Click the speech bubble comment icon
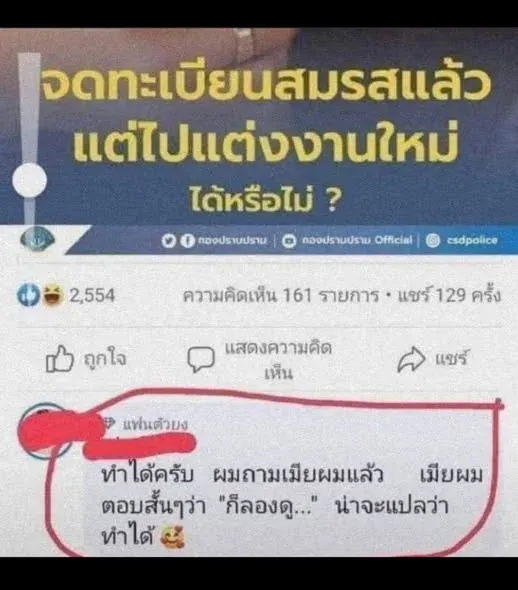Screen dimensions: 518x590 [201, 359]
